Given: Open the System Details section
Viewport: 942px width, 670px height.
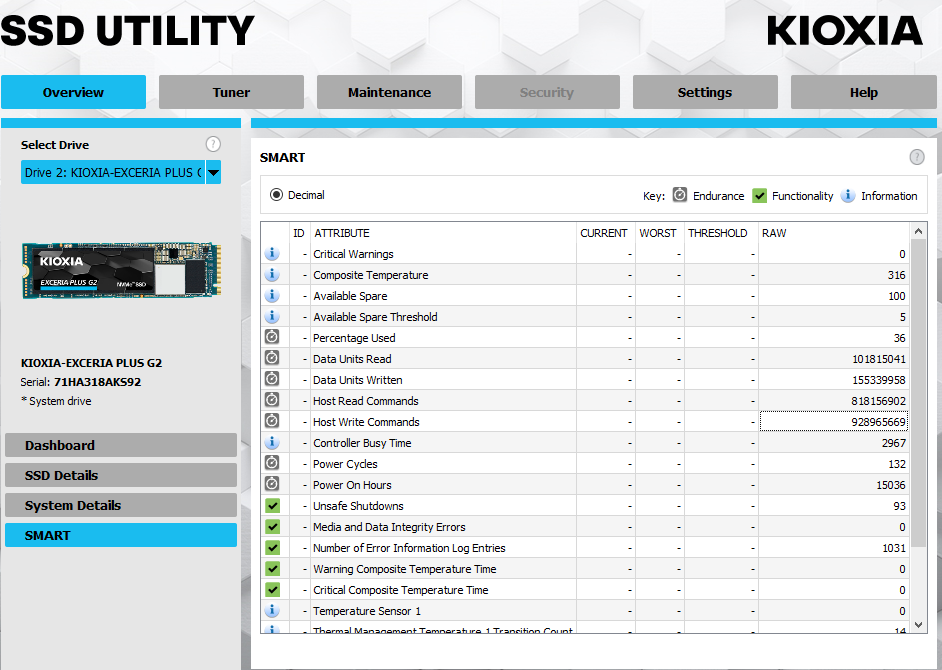Looking at the screenshot, I should pos(121,505).
